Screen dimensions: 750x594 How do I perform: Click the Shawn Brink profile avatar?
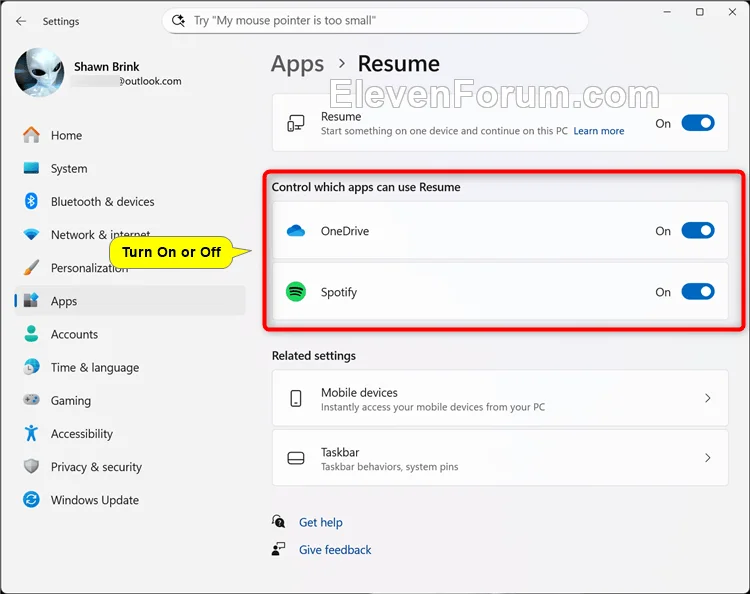tap(39, 72)
